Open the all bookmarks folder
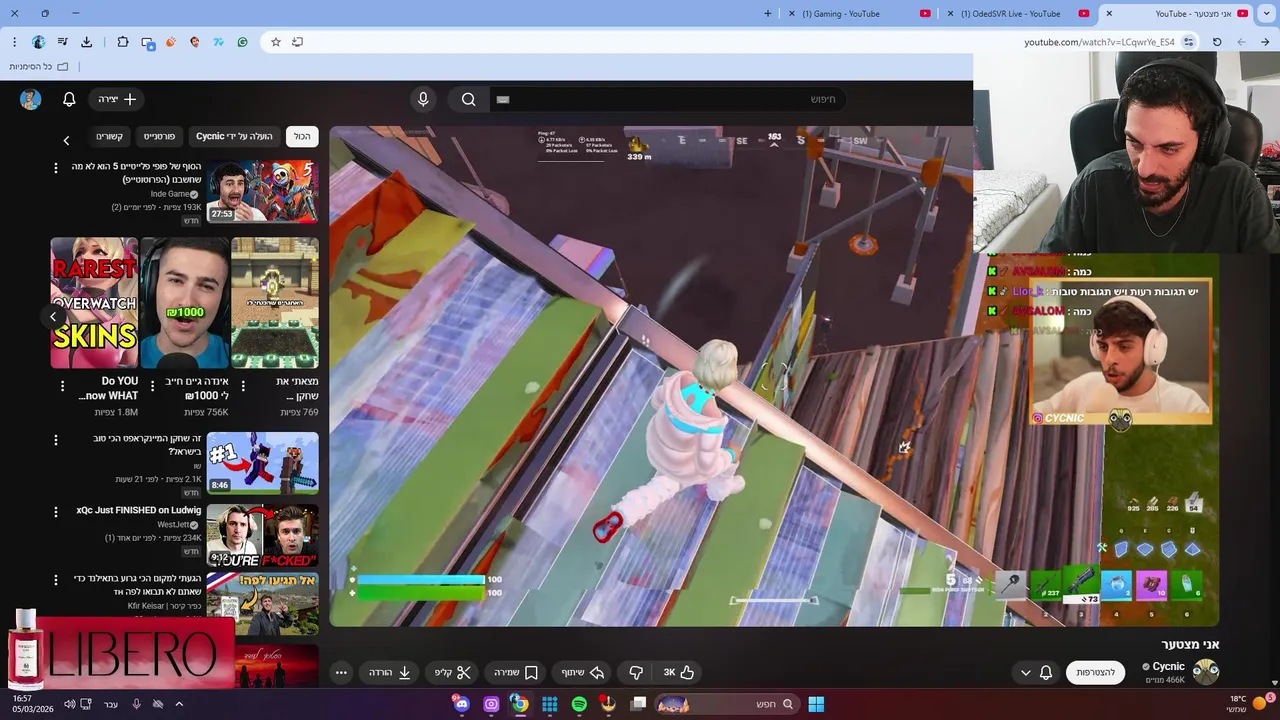Viewport: 1280px width, 720px height. point(39,66)
